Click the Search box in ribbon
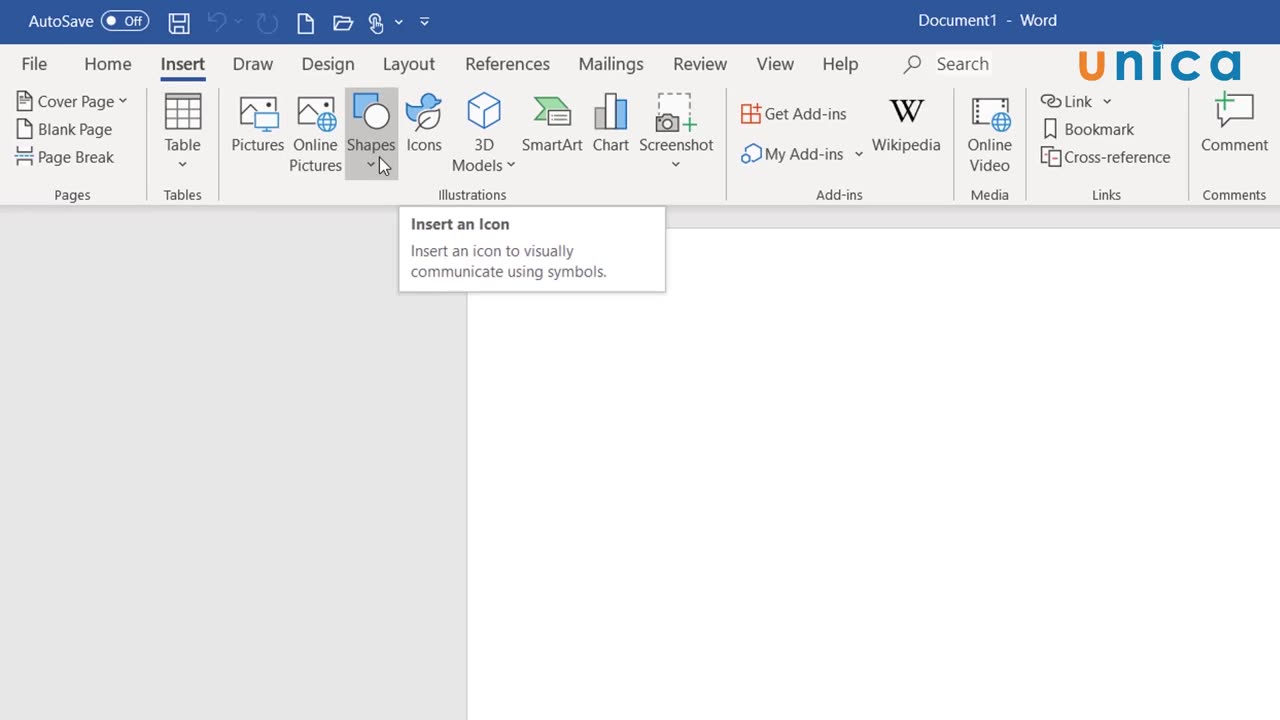The height and width of the screenshot is (720, 1280). point(947,64)
